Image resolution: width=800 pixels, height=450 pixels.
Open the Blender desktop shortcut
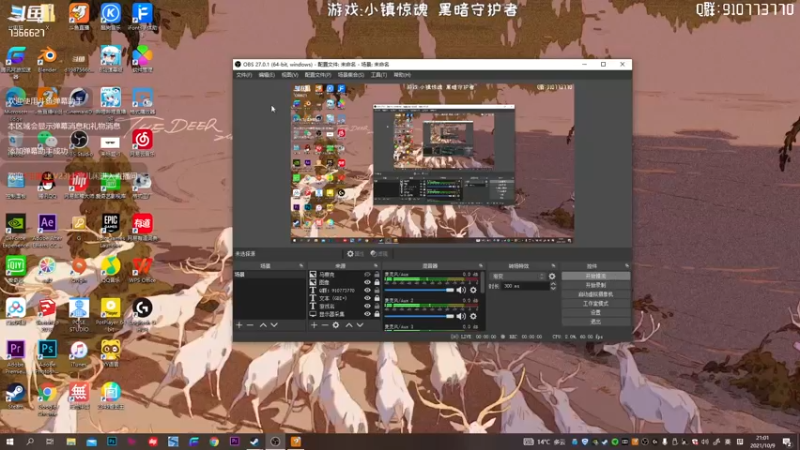click(x=47, y=59)
